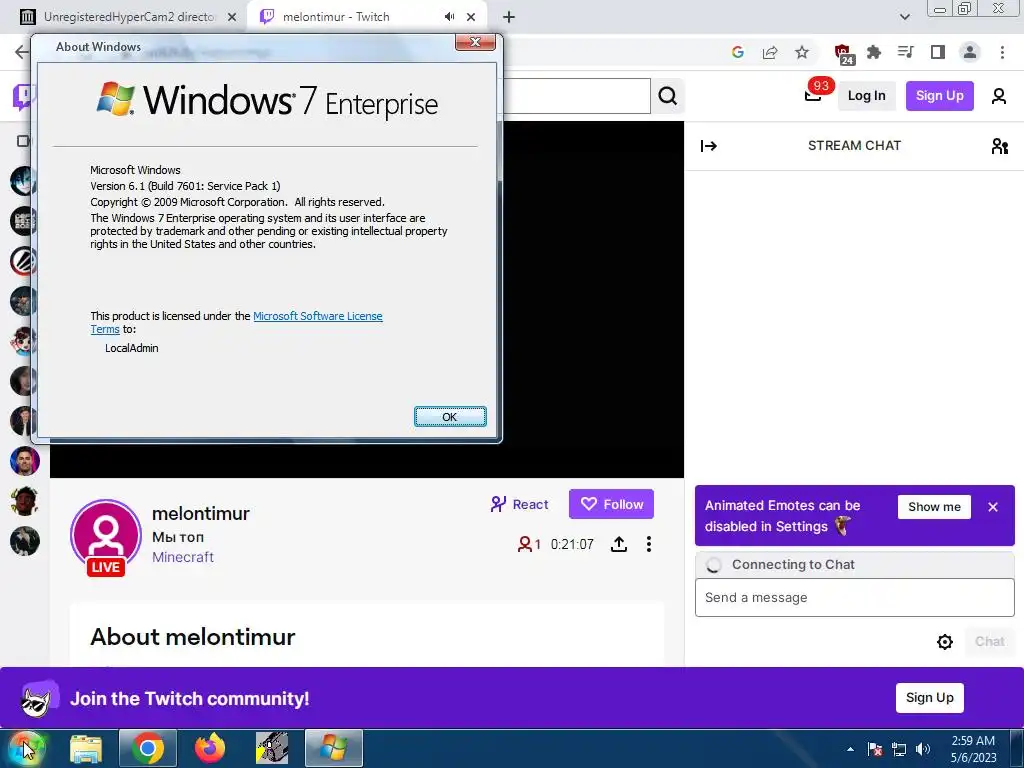Image resolution: width=1024 pixels, height=768 pixels.
Task: Click Action Center flag tray icon
Action: (x=875, y=749)
